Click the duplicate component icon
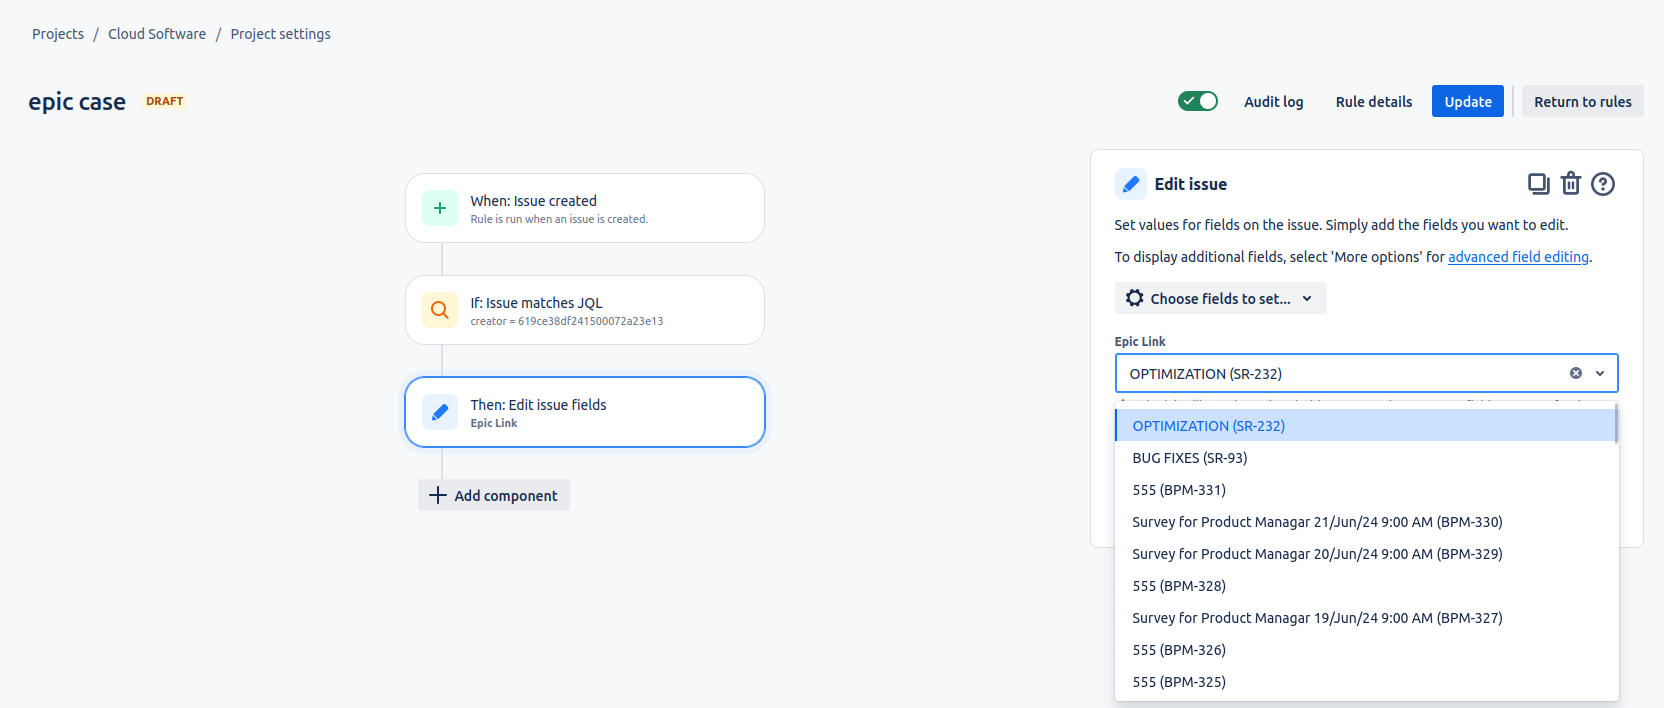This screenshot has height=708, width=1664. click(x=1538, y=184)
